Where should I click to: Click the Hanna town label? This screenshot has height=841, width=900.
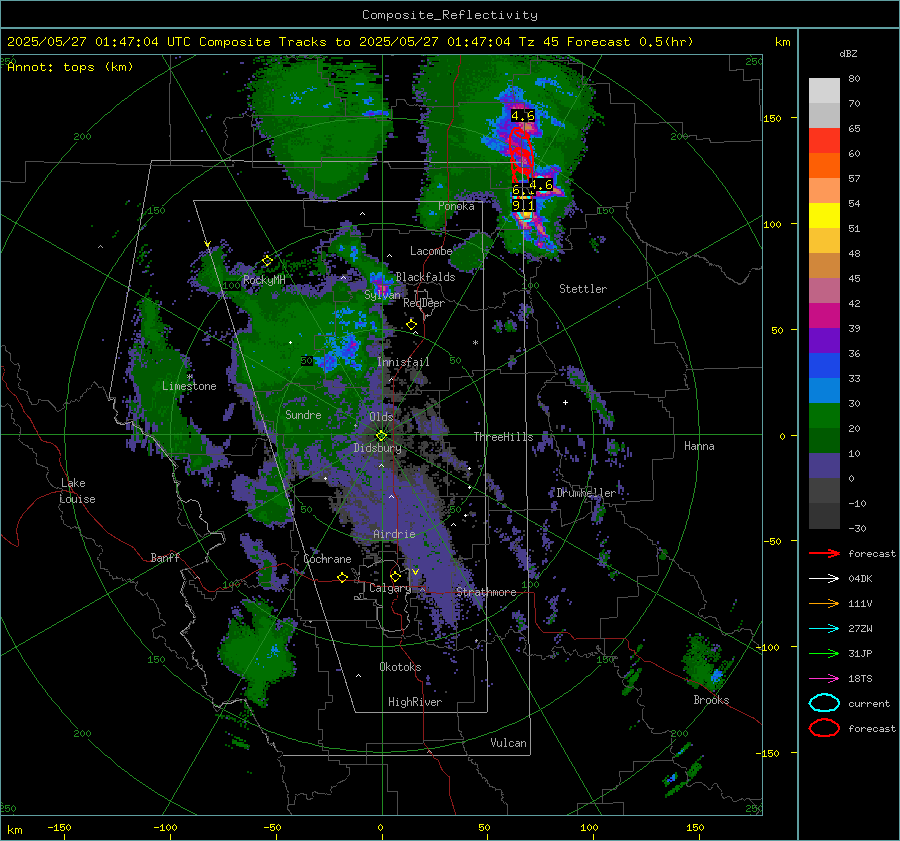click(x=699, y=446)
